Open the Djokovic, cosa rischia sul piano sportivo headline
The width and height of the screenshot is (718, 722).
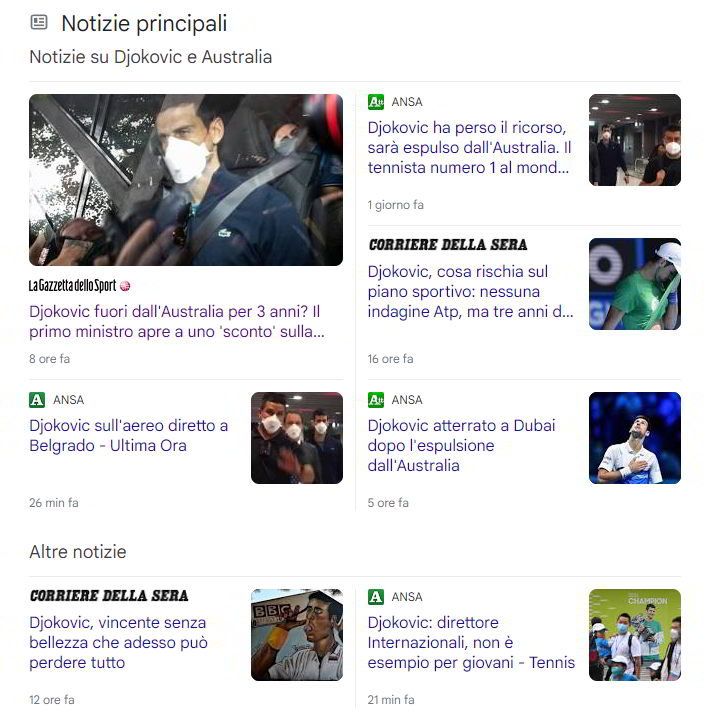point(470,291)
